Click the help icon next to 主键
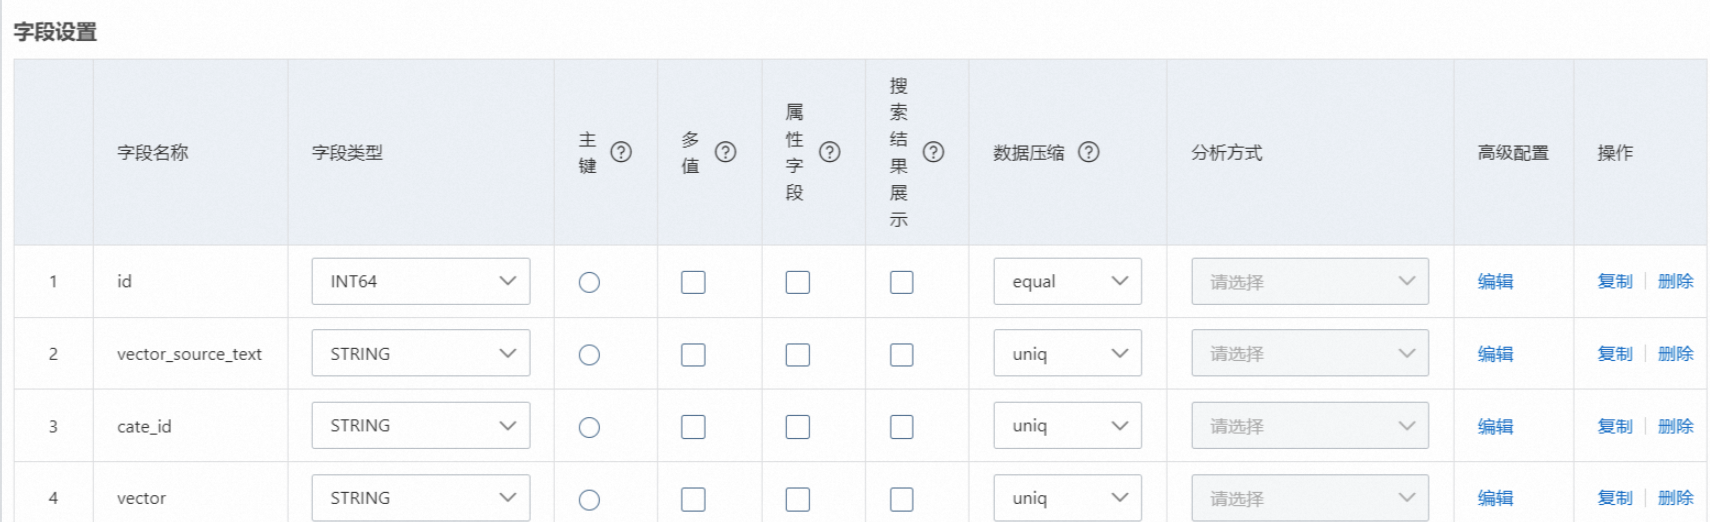This screenshot has width=1710, height=522. [621, 152]
